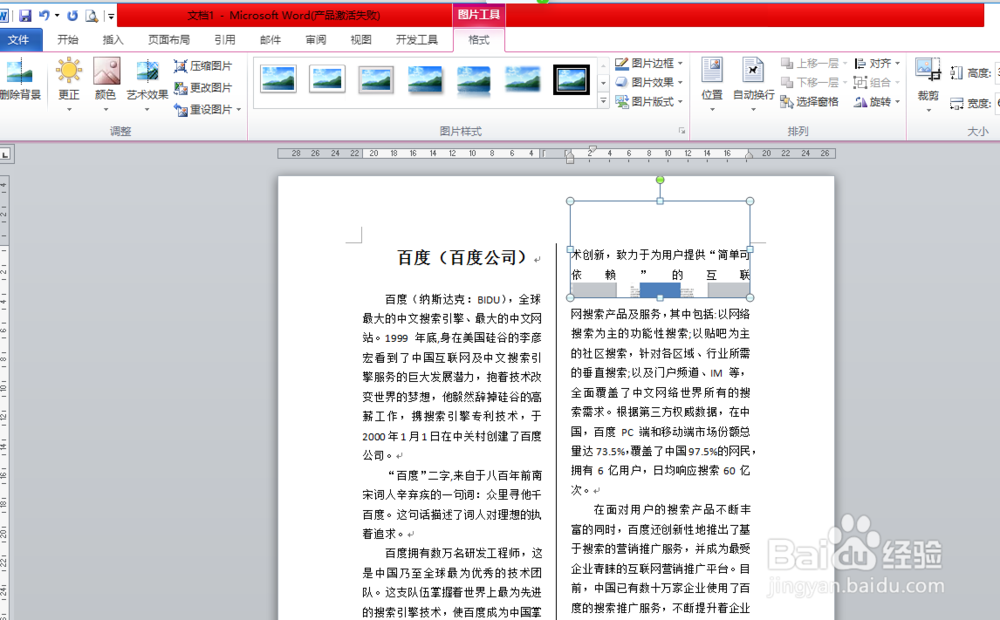Click the 组合 group objects button
Viewport: 1000px width, 620px height.
(876, 82)
